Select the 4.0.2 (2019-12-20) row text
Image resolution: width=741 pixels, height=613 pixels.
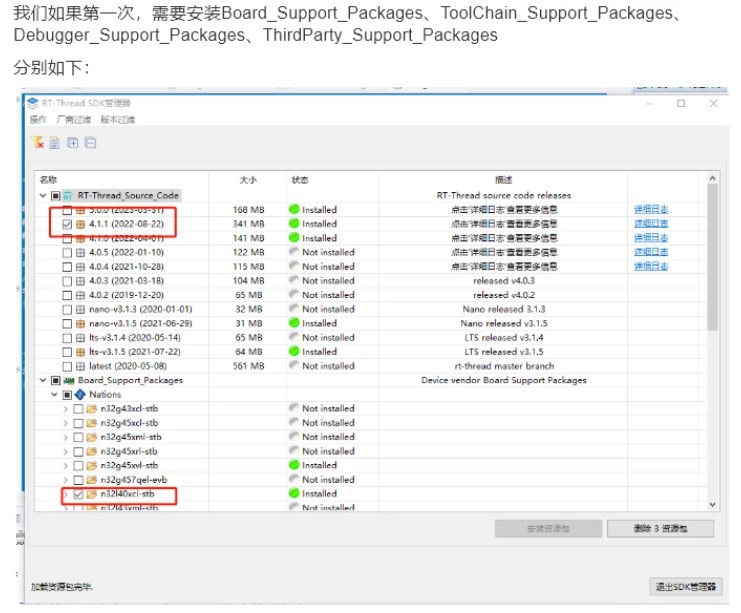126,295
